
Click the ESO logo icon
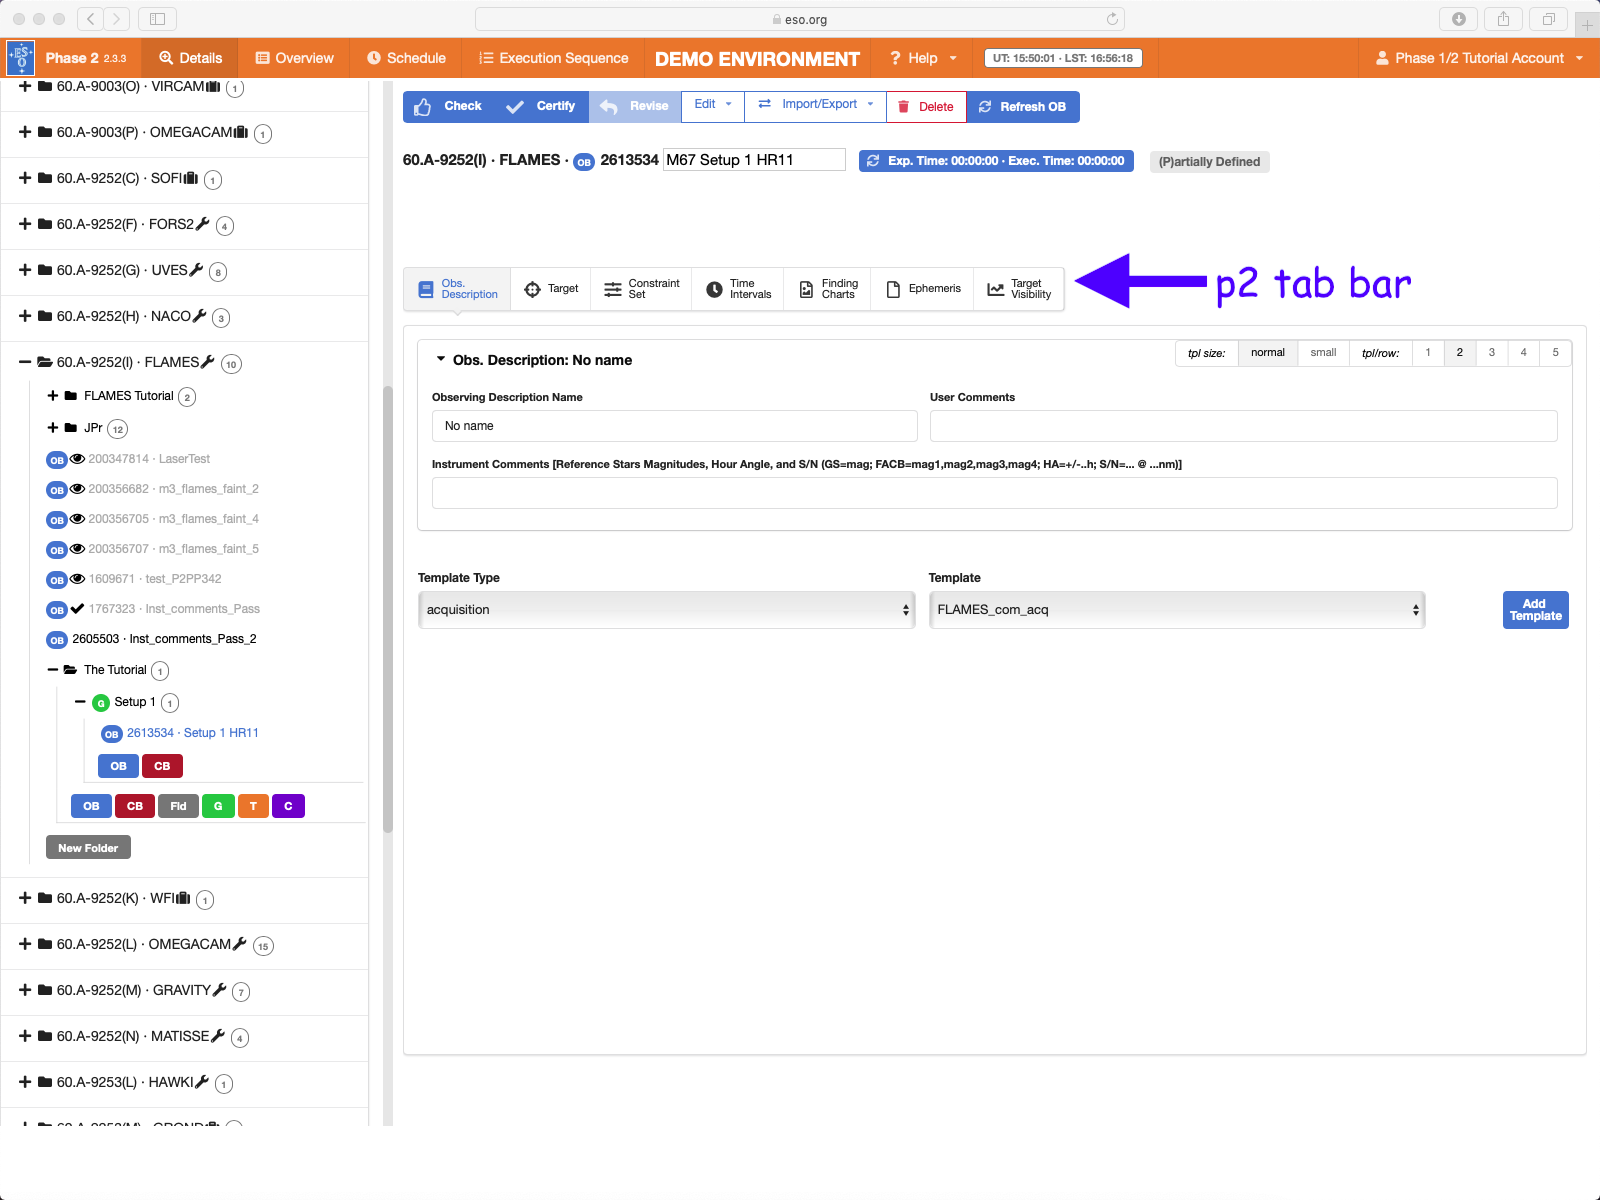pos(21,58)
